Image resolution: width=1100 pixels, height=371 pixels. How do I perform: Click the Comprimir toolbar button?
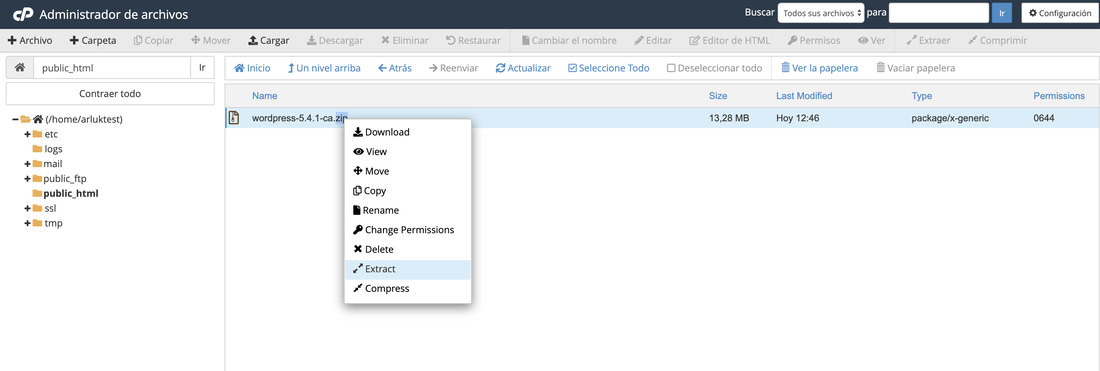[998, 41]
